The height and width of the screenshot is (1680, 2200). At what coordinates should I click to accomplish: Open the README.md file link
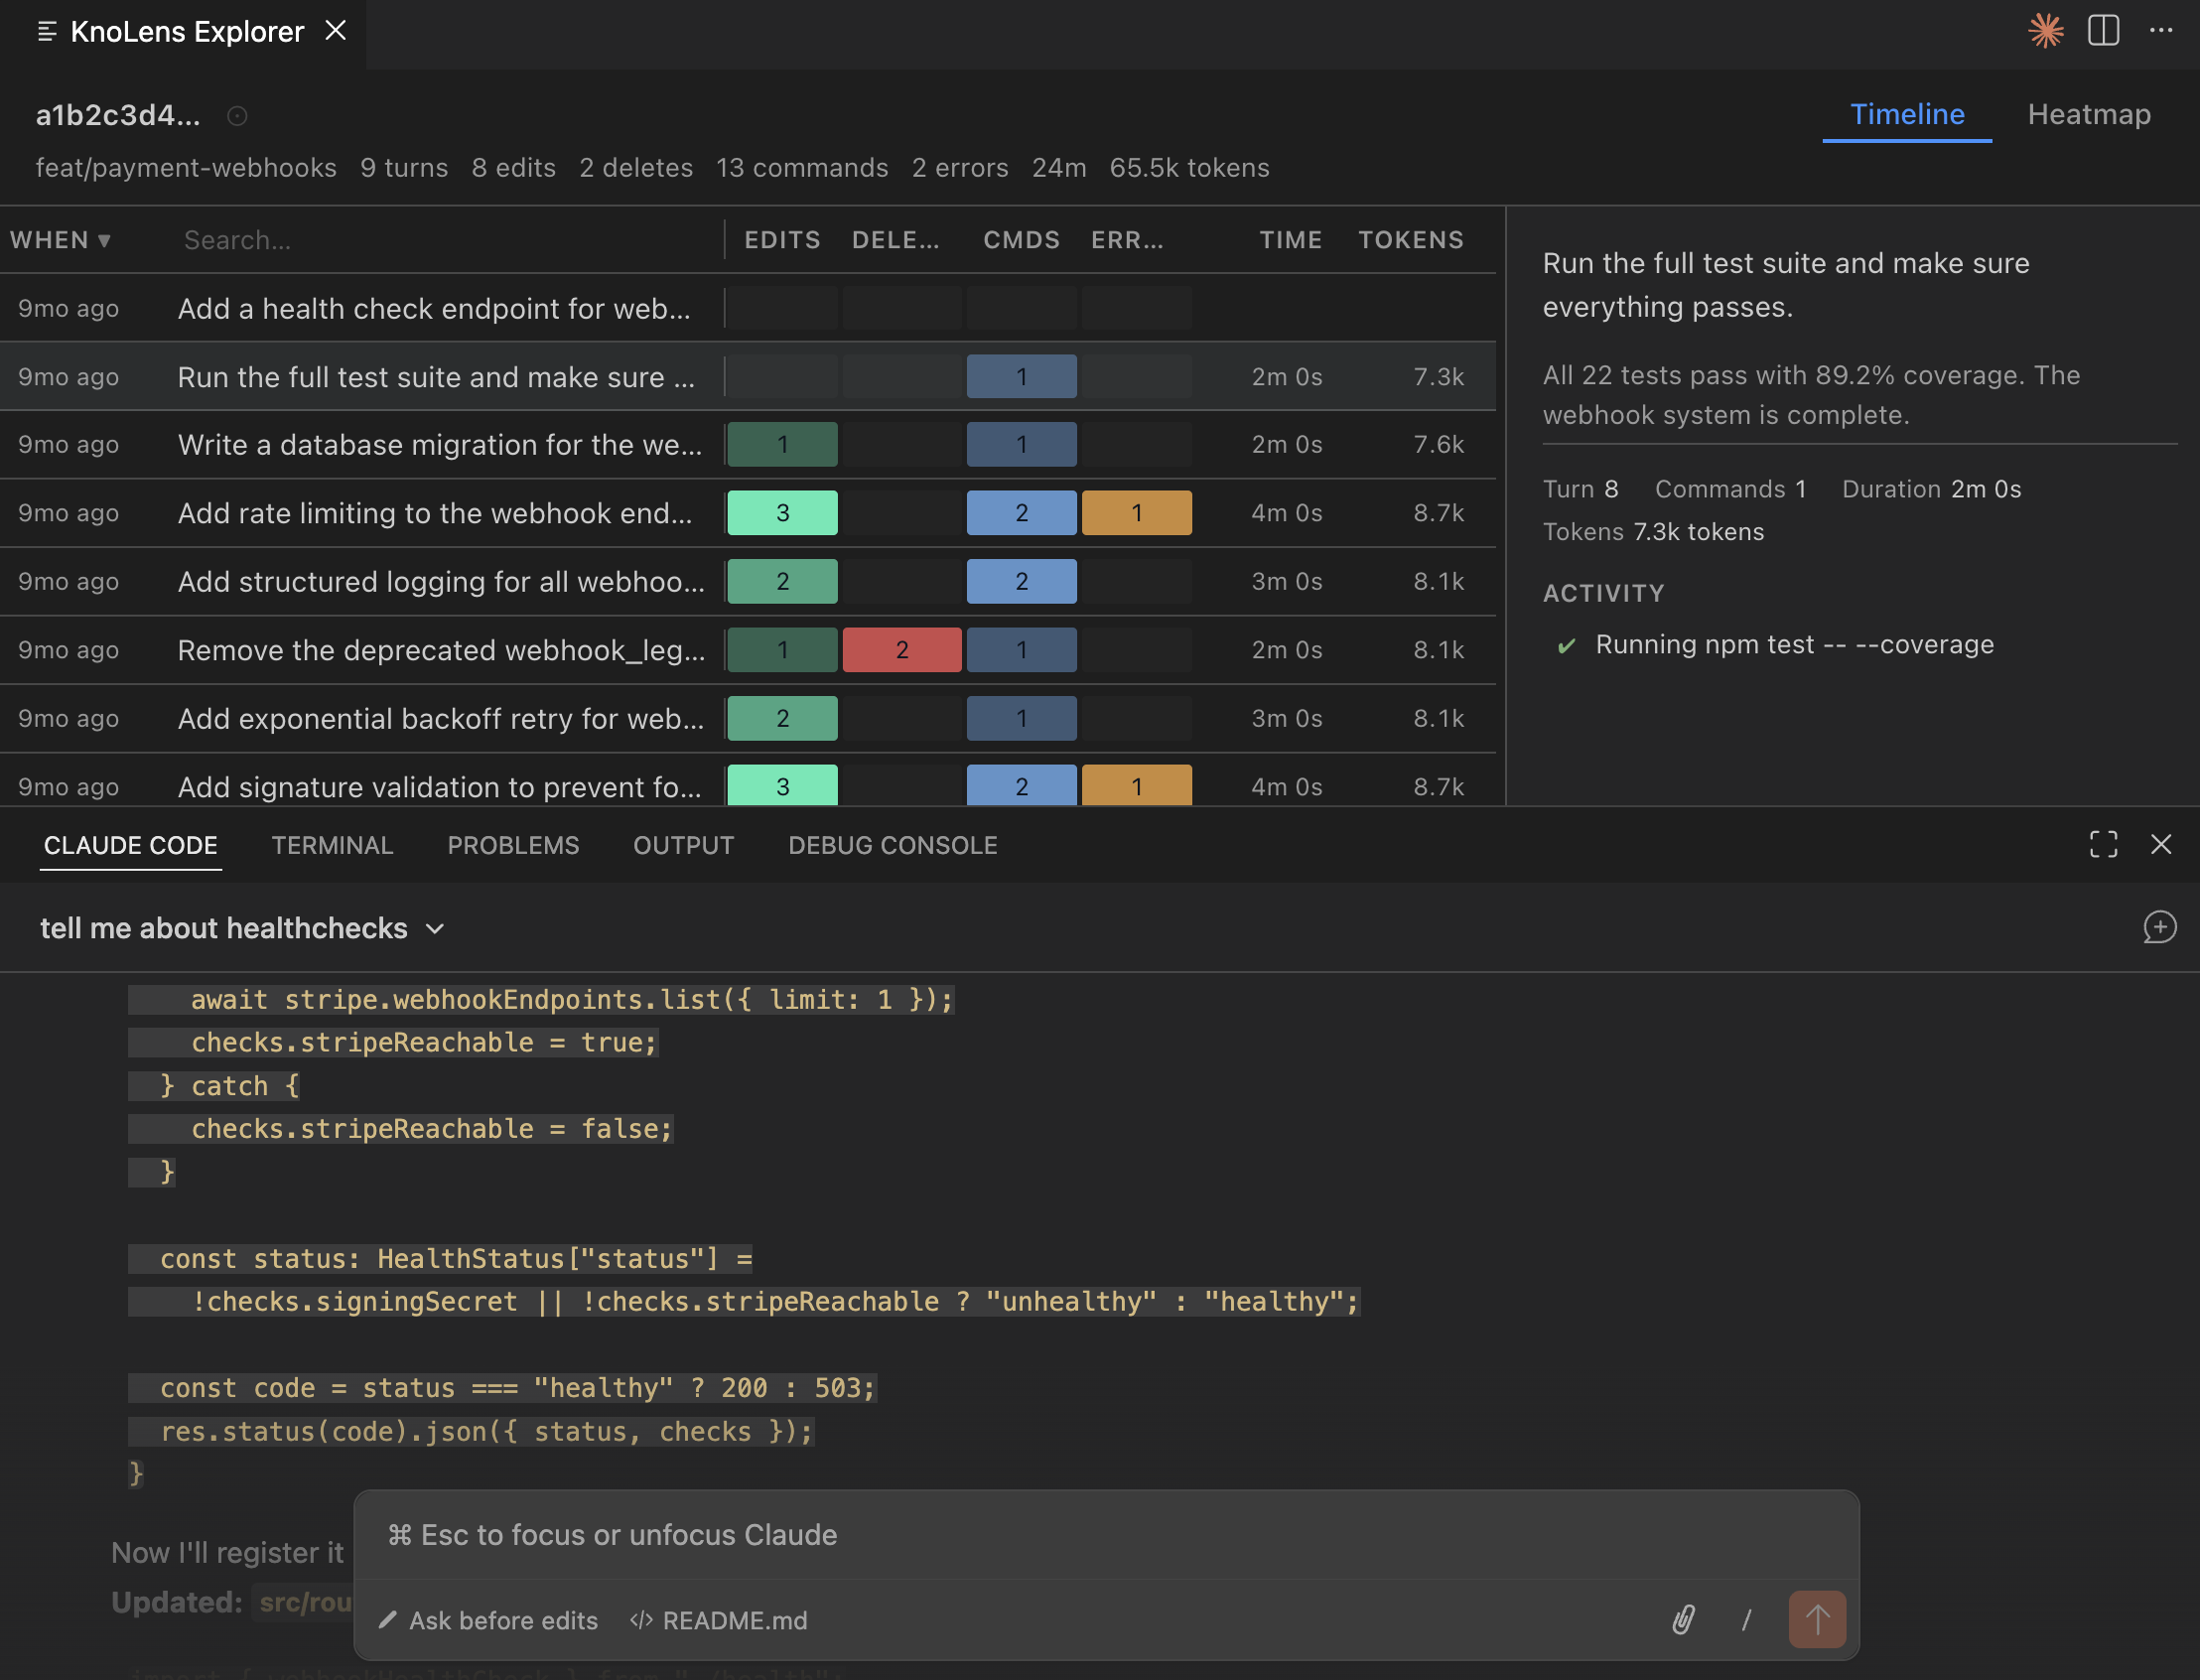pyautogui.click(x=735, y=1620)
